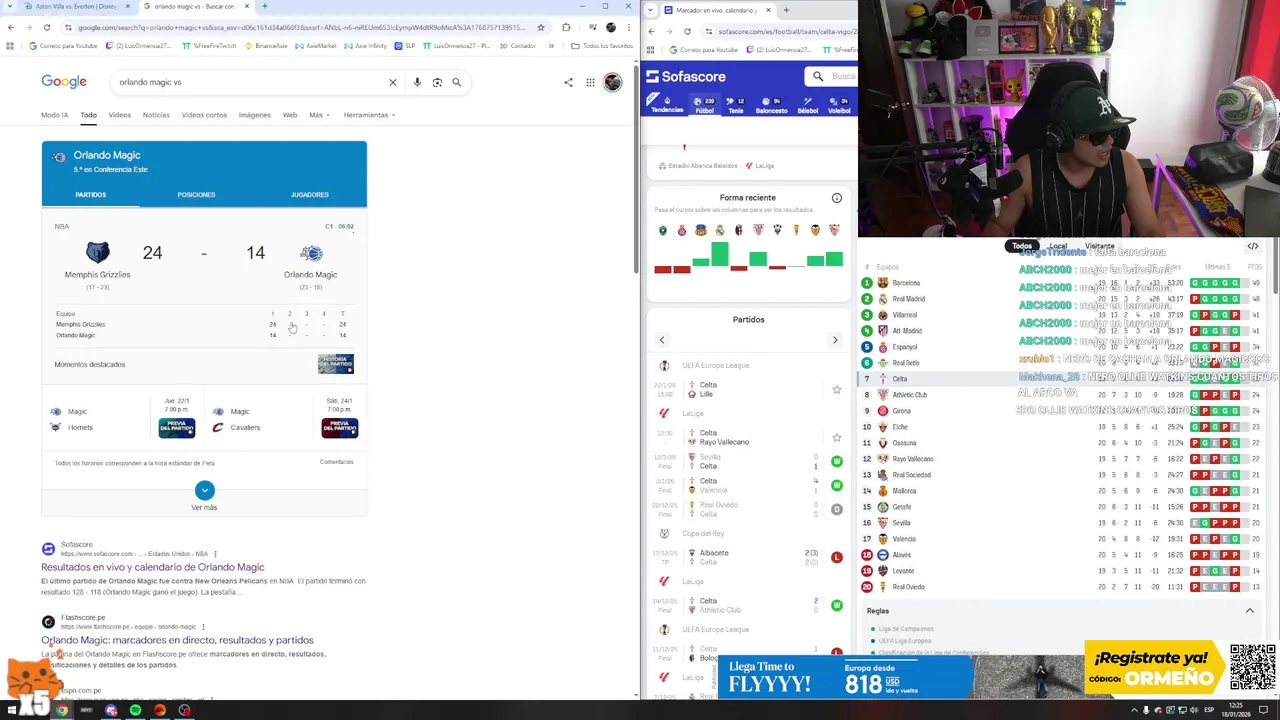This screenshot has height=720, width=1280.
Task: Go to previous matches with left arrow
Action: 661,340
